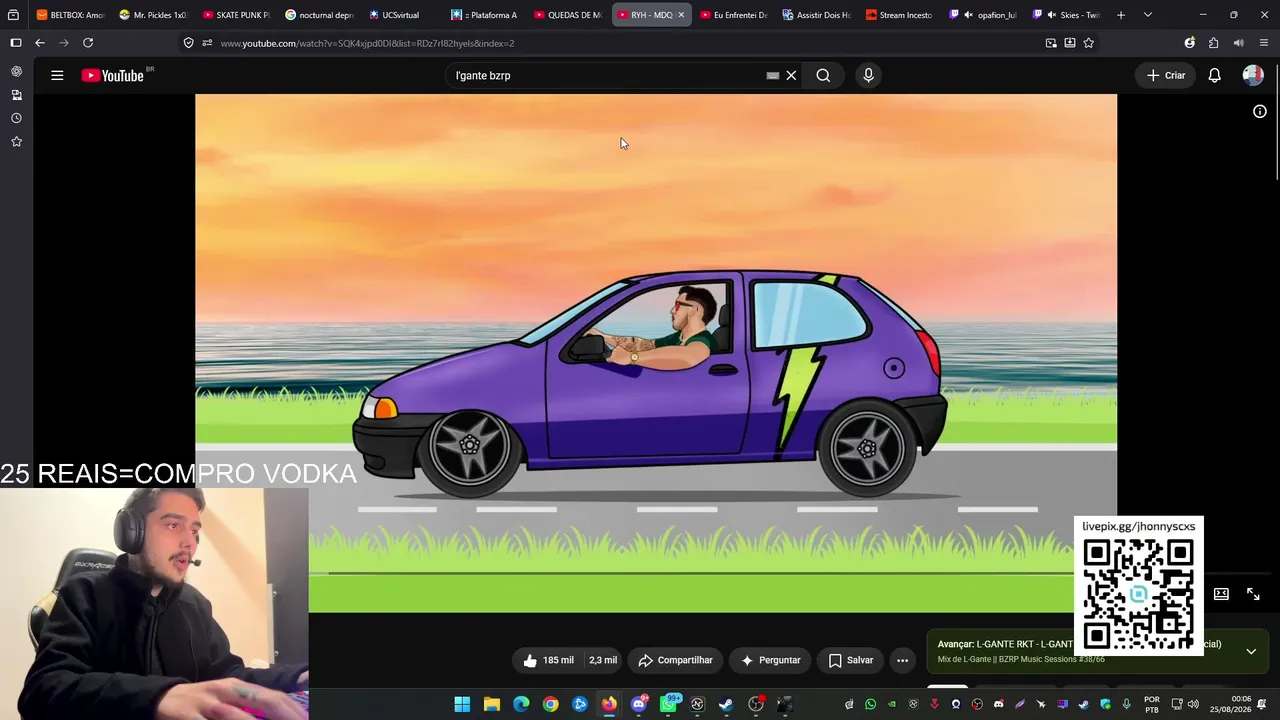Toggle the browser sidebar panel button

[x=16, y=43]
